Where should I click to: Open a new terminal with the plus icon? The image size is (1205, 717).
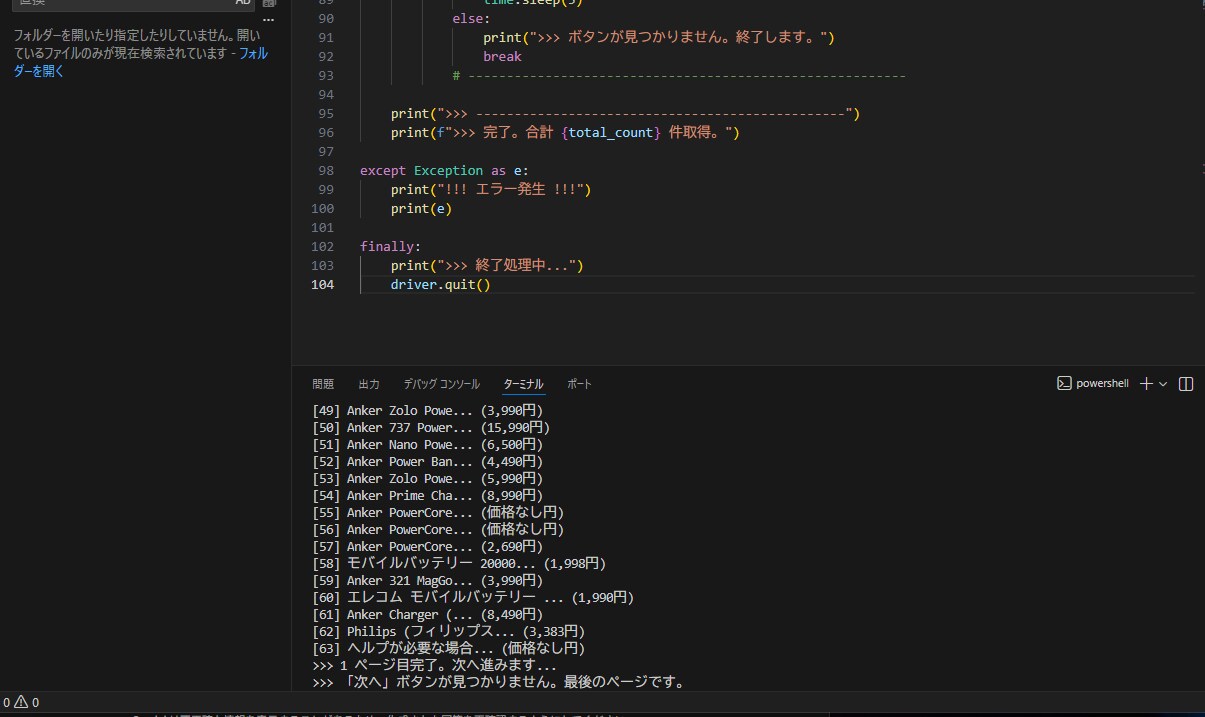[1147, 384]
